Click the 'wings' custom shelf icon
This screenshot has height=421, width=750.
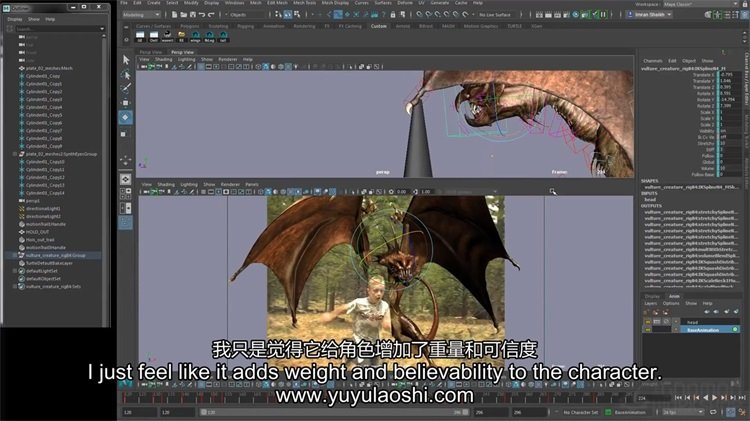[195, 36]
